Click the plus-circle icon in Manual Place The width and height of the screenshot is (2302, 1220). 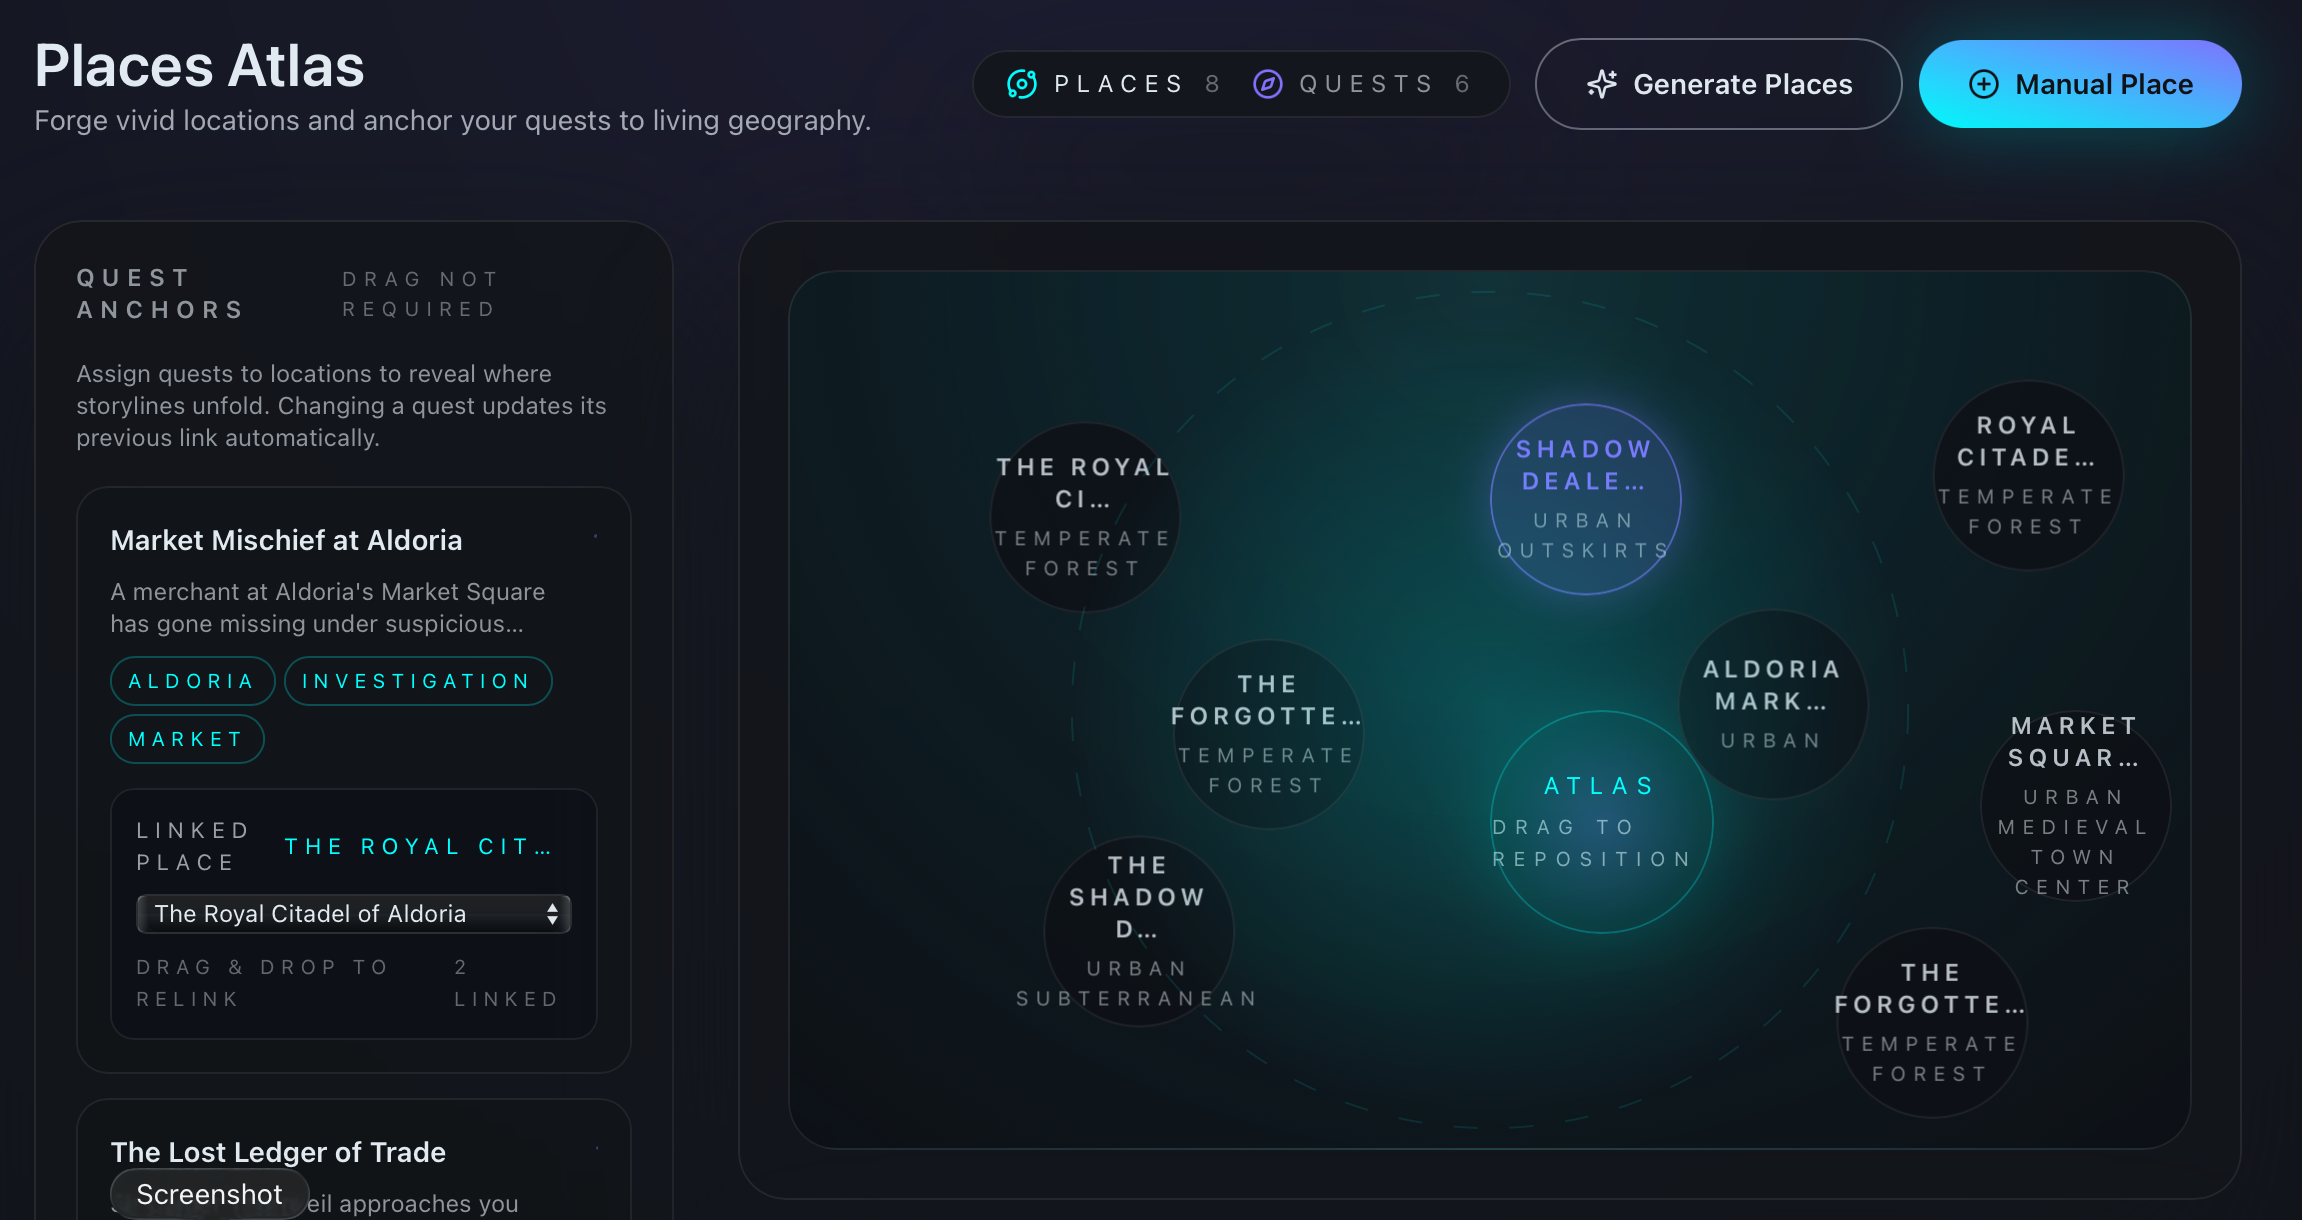pos(1983,84)
